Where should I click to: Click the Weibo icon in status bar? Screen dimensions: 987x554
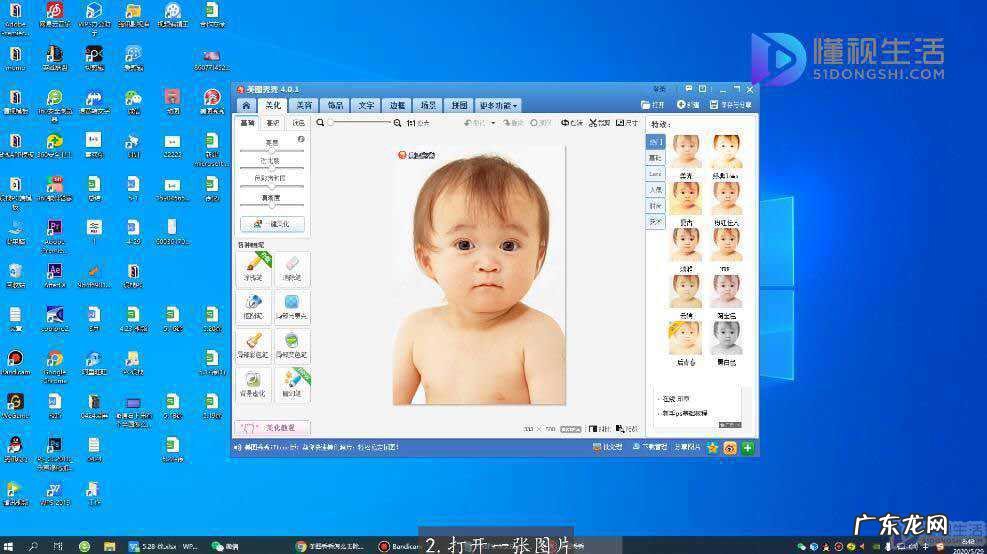(x=730, y=448)
